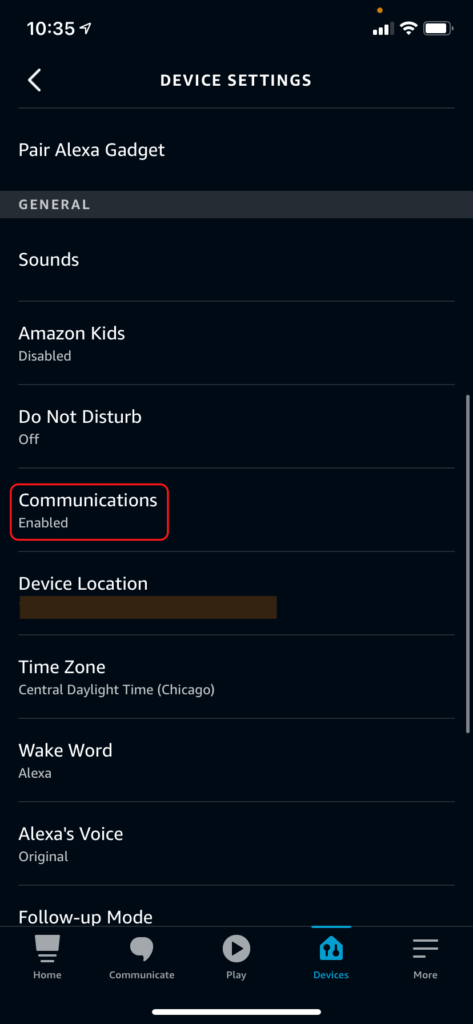Image resolution: width=473 pixels, height=1024 pixels.
Task: Open the Communicate speech bubble icon
Action: coord(142,949)
